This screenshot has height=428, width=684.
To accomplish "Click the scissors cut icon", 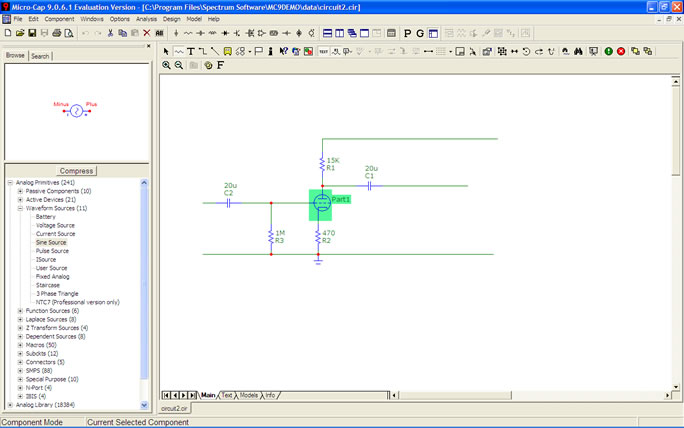I will click(x=108, y=33).
